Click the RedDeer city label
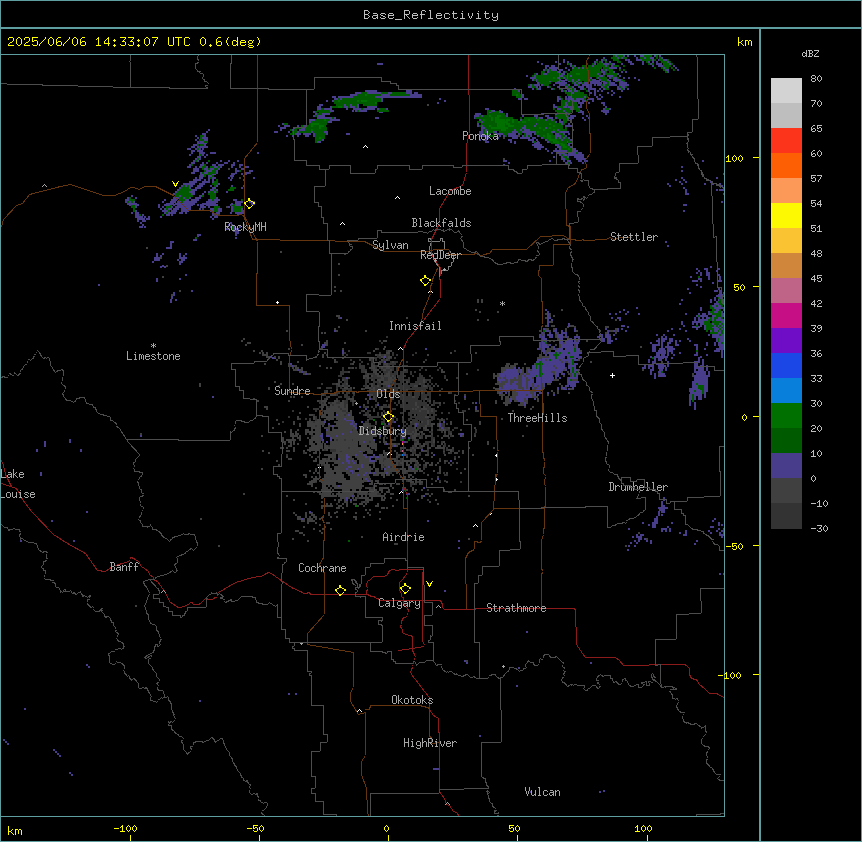 pos(440,255)
